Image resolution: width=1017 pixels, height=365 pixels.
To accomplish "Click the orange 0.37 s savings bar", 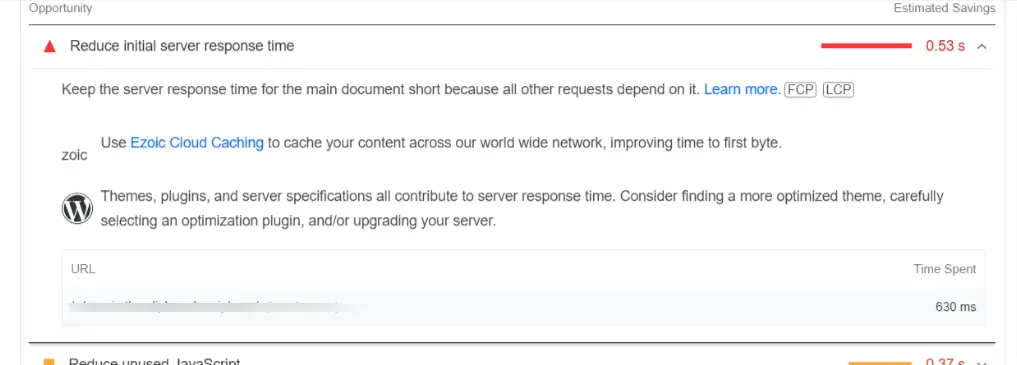I will pos(879,363).
